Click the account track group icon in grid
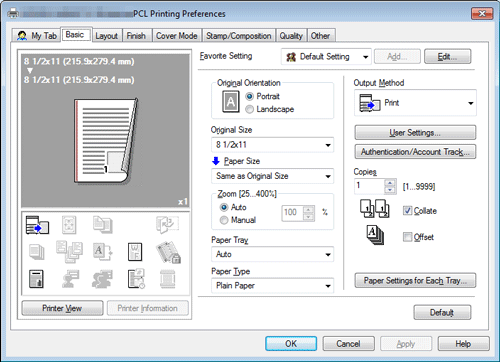Viewport: 500px width, 362px height. coord(102,279)
